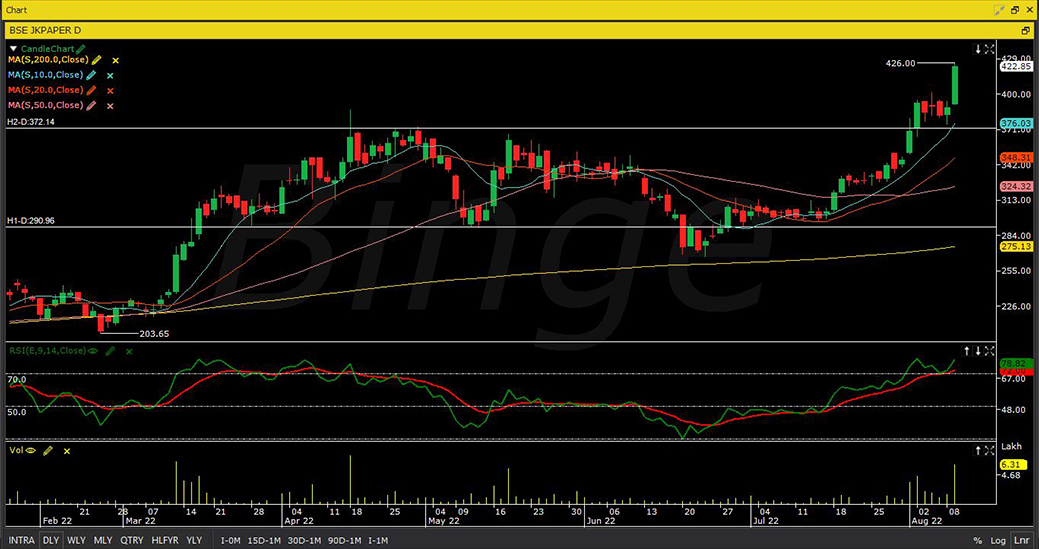Restore the Chart window

coord(1015,10)
